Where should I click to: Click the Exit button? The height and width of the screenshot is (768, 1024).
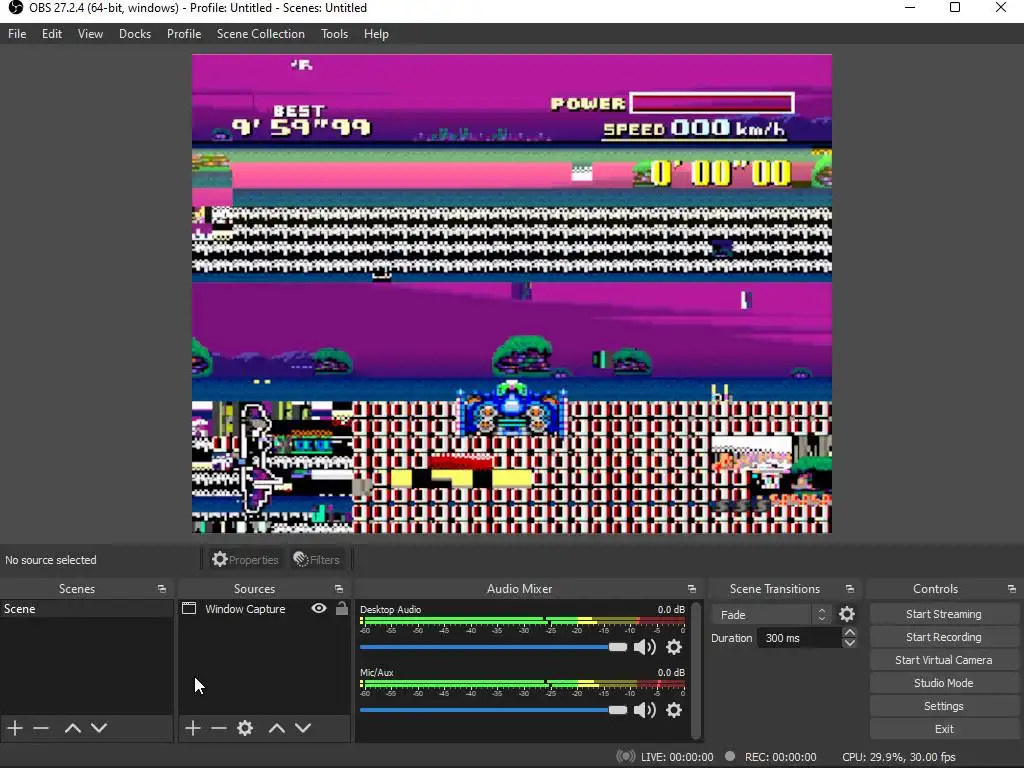click(944, 729)
